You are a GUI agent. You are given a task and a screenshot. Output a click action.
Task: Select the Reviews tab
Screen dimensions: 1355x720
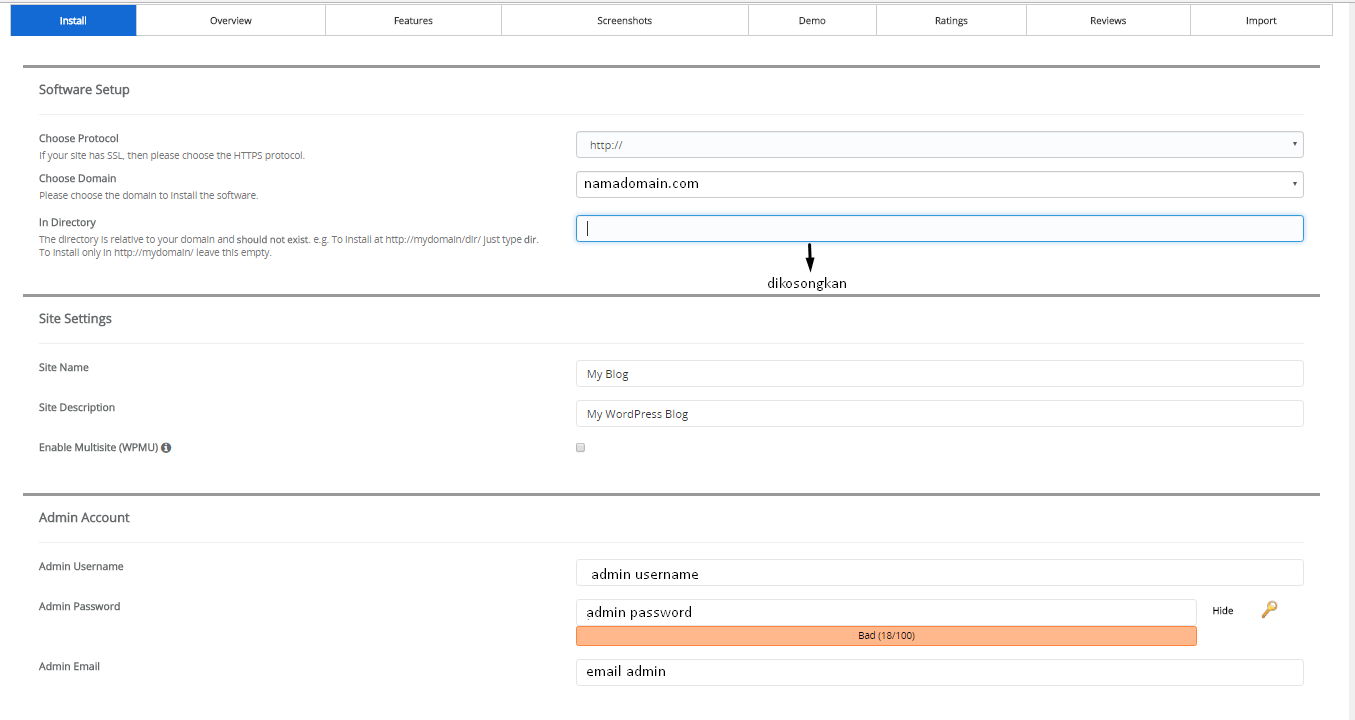[1108, 21]
